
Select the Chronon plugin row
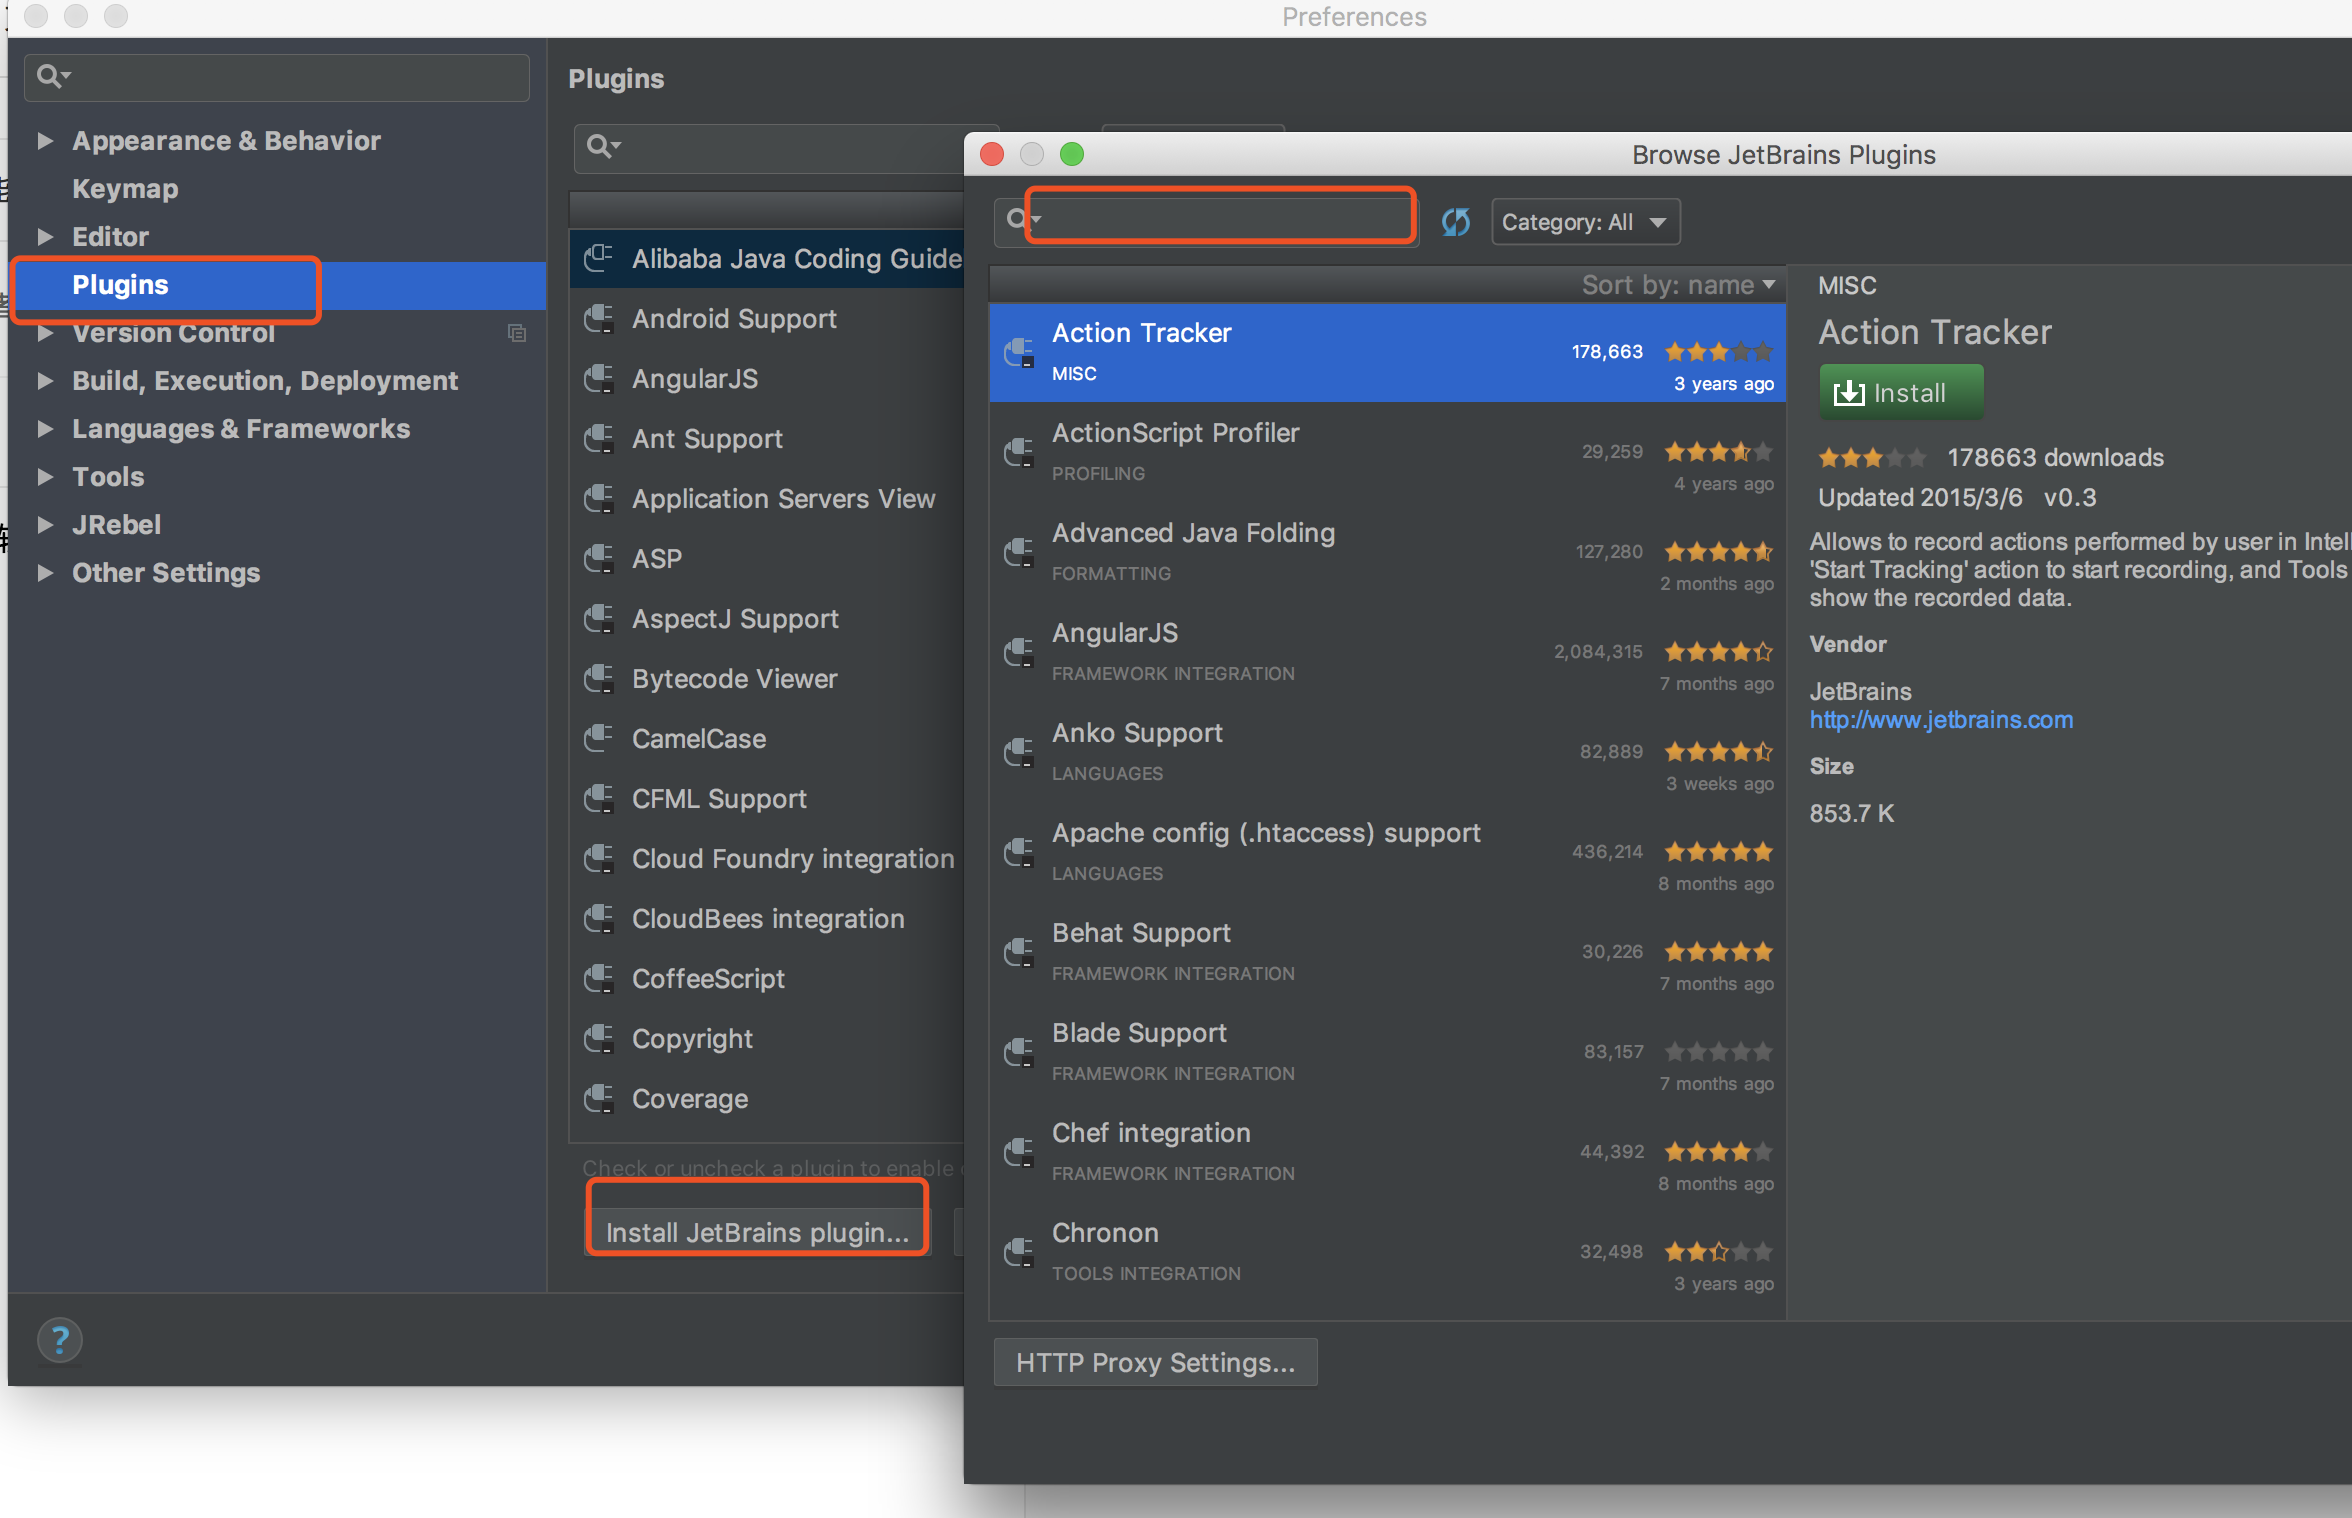(1387, 1253)
